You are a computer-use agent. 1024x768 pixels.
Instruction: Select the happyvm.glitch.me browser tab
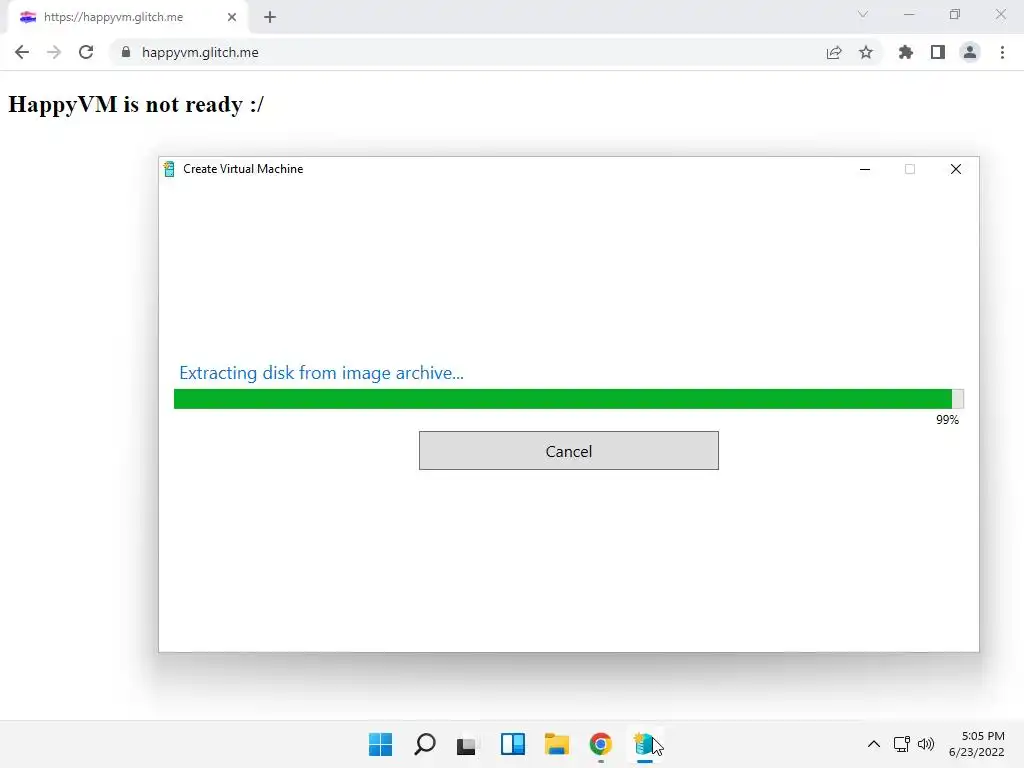pos(127,17)
